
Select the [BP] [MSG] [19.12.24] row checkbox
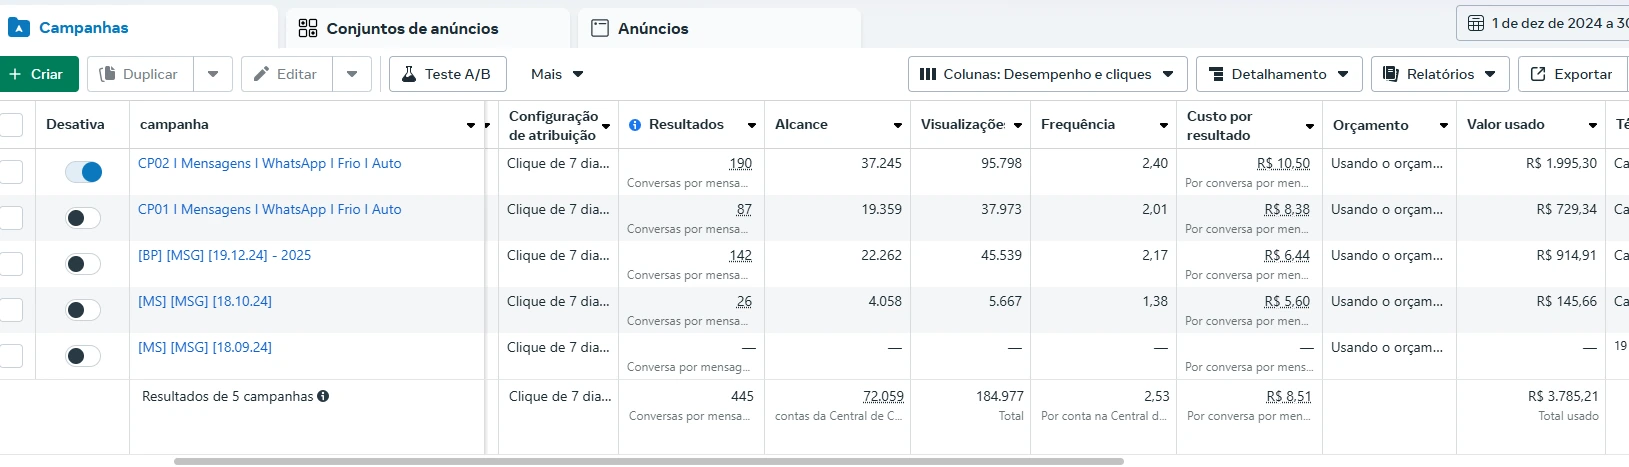tap(11, 264)
